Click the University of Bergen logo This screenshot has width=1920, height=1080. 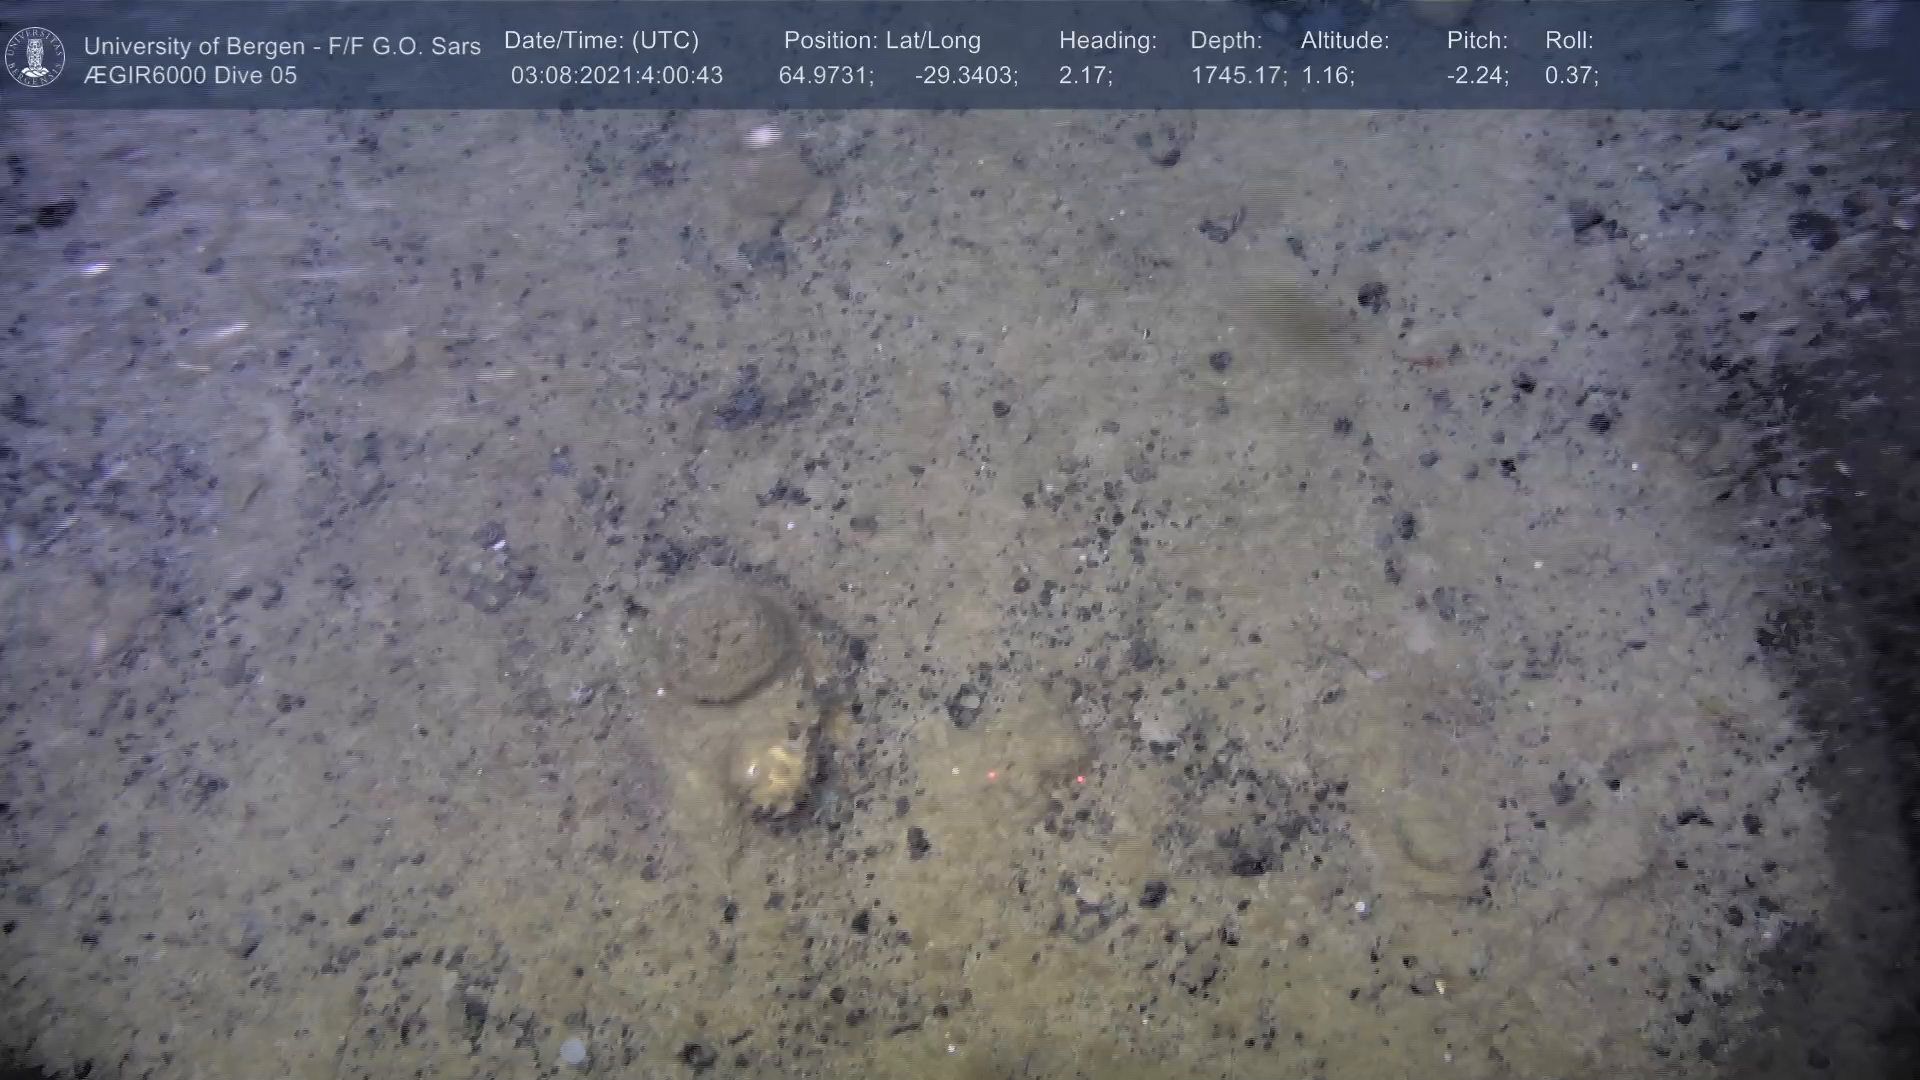pos(35,57)
